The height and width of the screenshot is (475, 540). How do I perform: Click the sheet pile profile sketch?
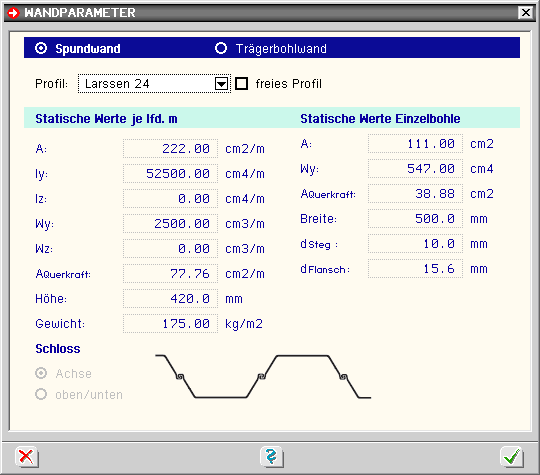263,376
